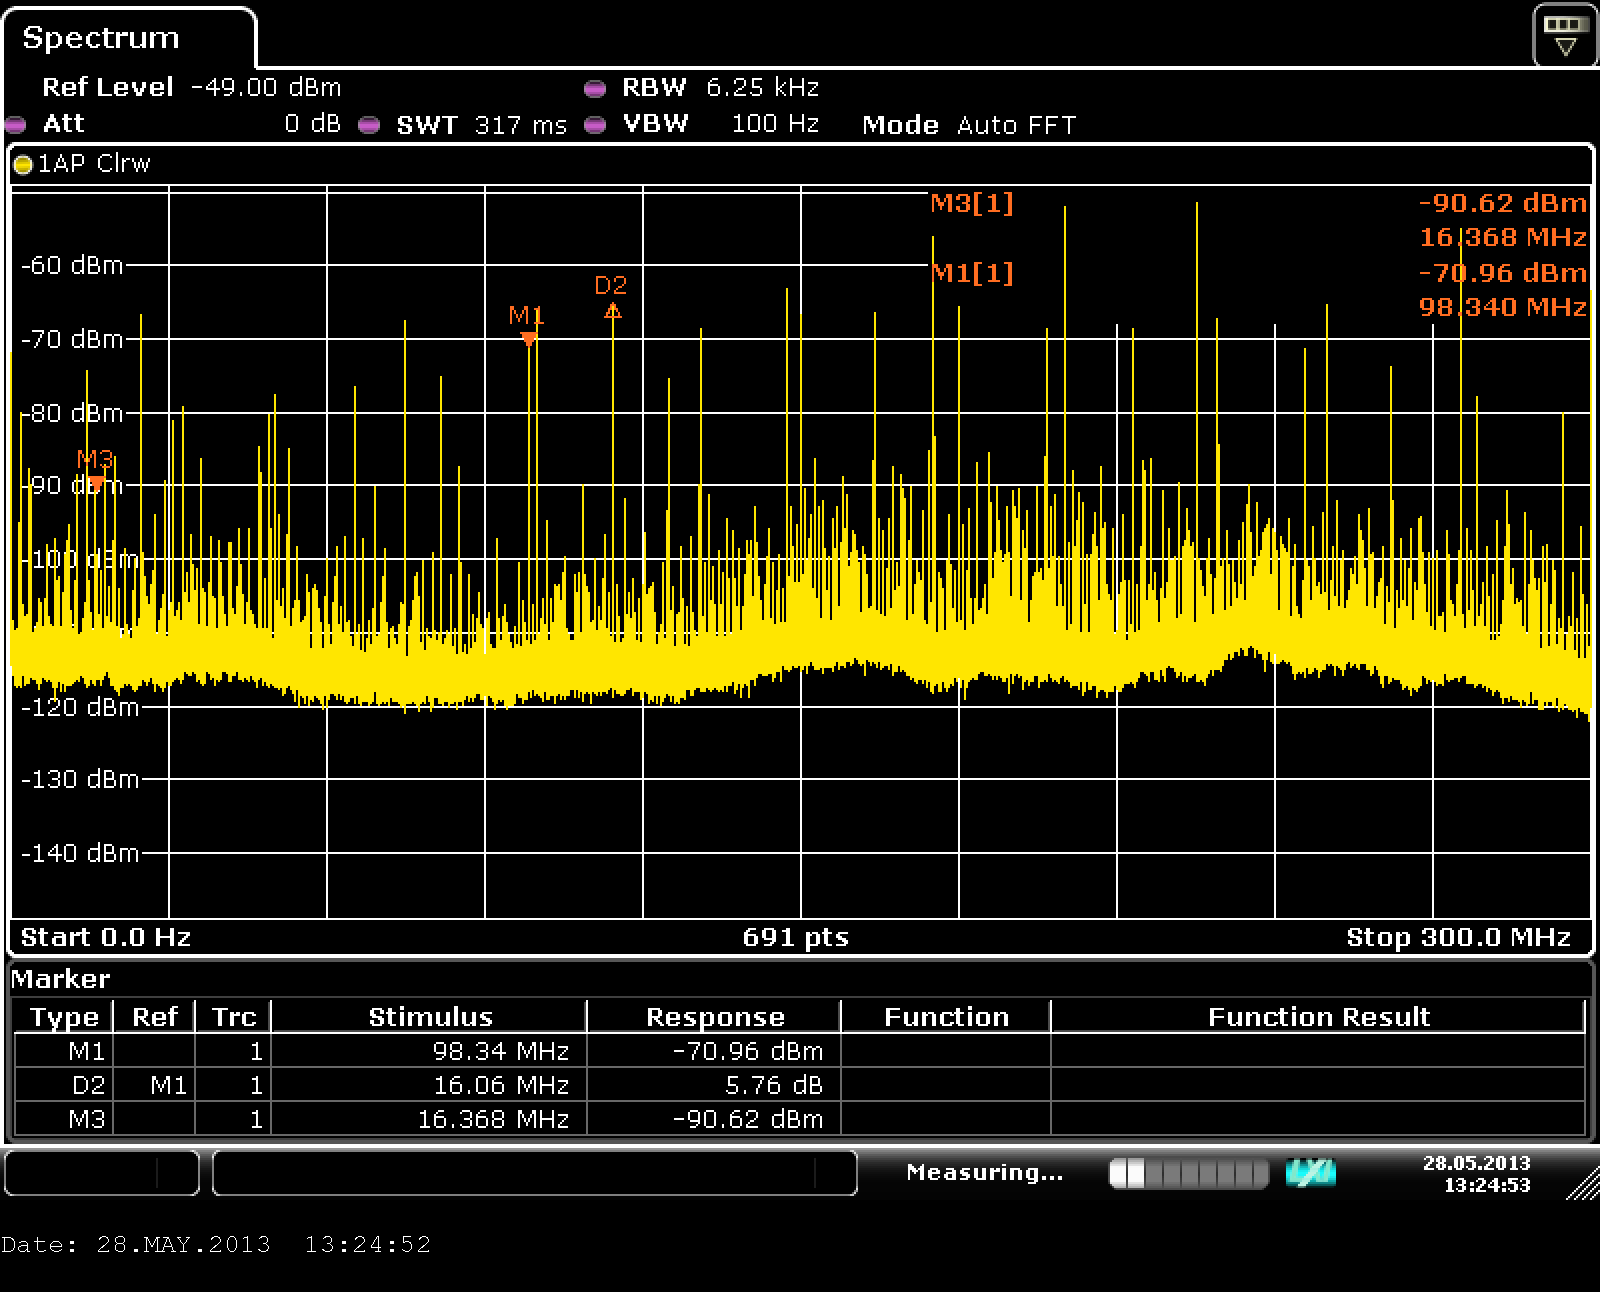Click the yellow 1AP Clrw trace indicator
The width and height of the screenshot is (1600, 1292).
tap(83, 164)
